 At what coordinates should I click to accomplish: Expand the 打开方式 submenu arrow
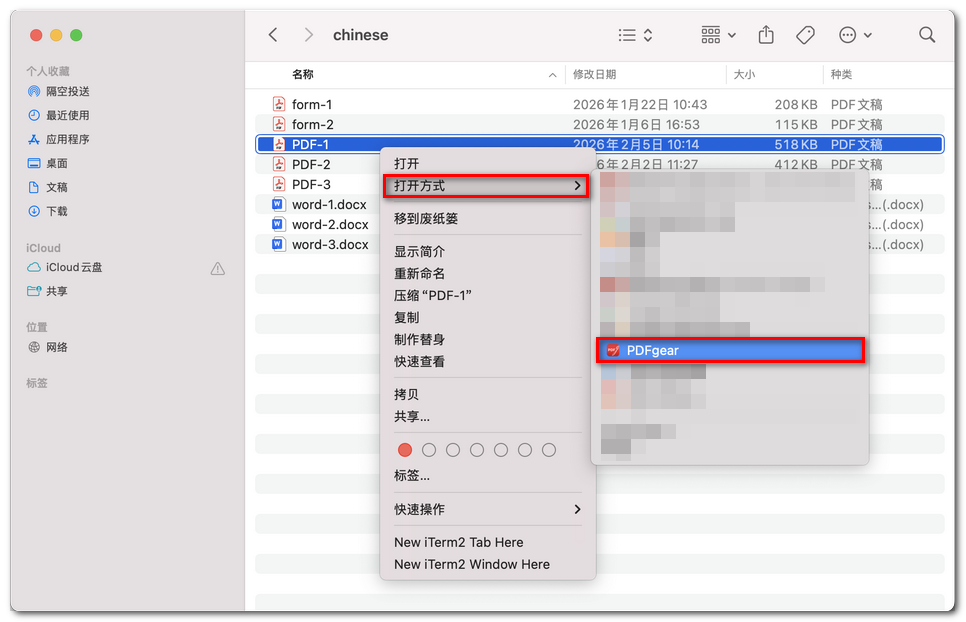pyautogui.click(x=576, y=186)
